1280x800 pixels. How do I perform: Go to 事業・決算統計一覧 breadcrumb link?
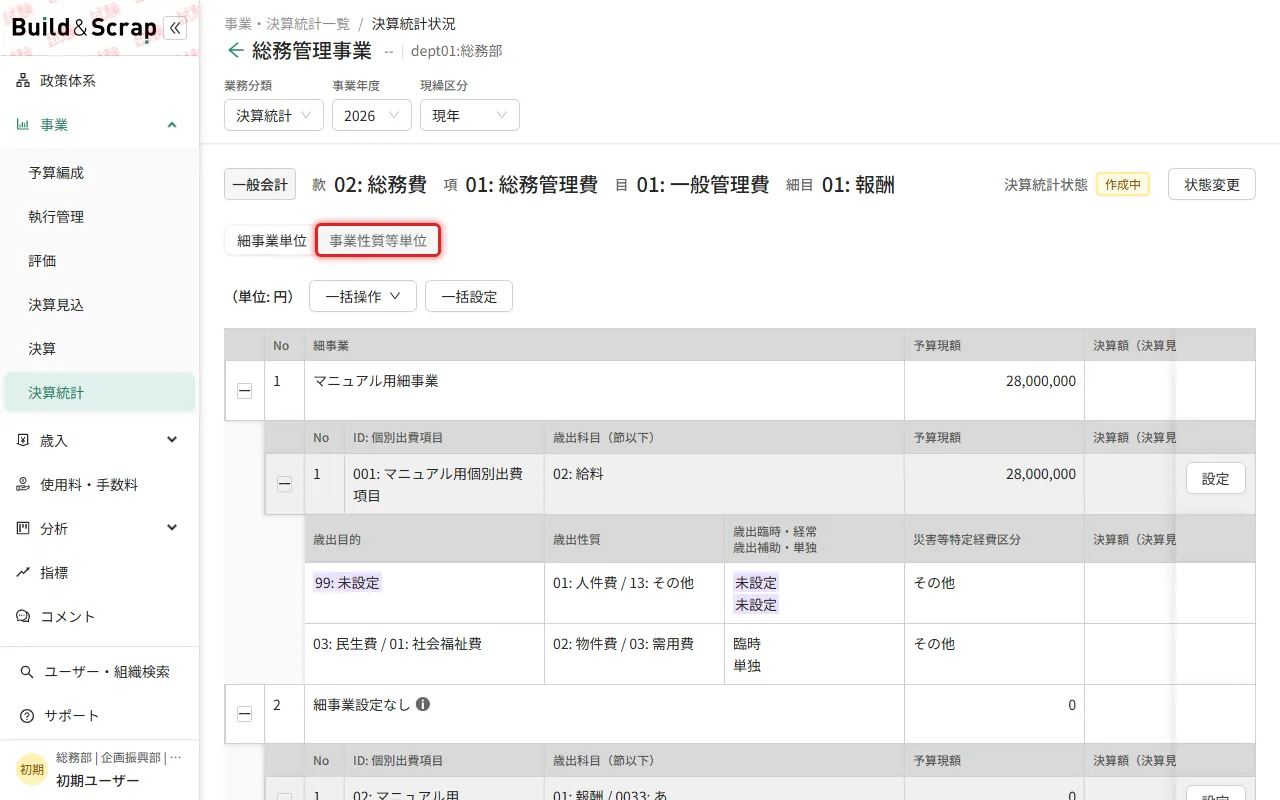(287, 24)
